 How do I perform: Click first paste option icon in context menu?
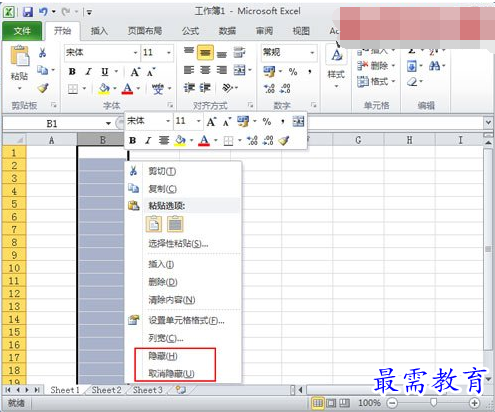point(154,224)
